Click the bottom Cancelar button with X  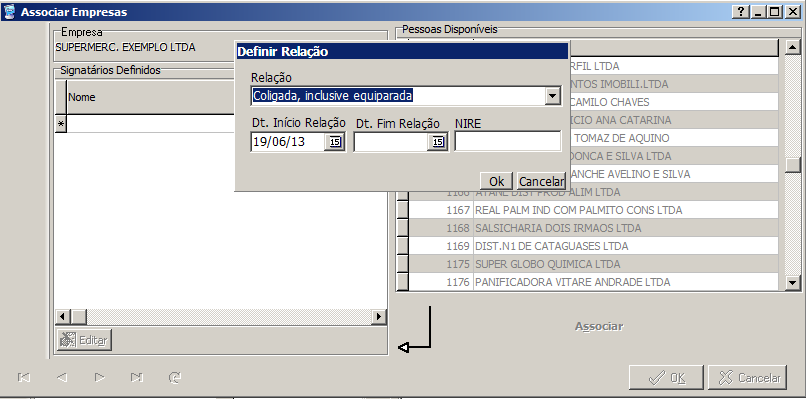[x=748, y=378]
